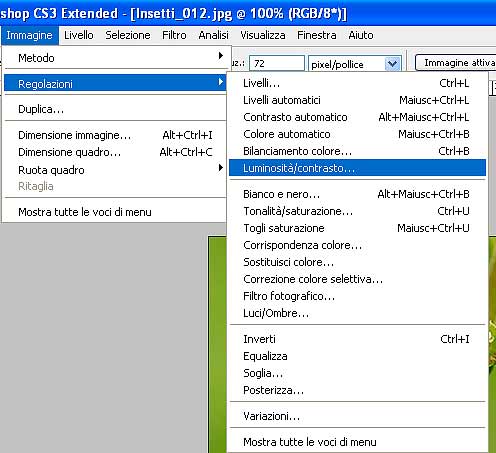
Task: Click the Immagine attiva button
Action: [455, 63]
